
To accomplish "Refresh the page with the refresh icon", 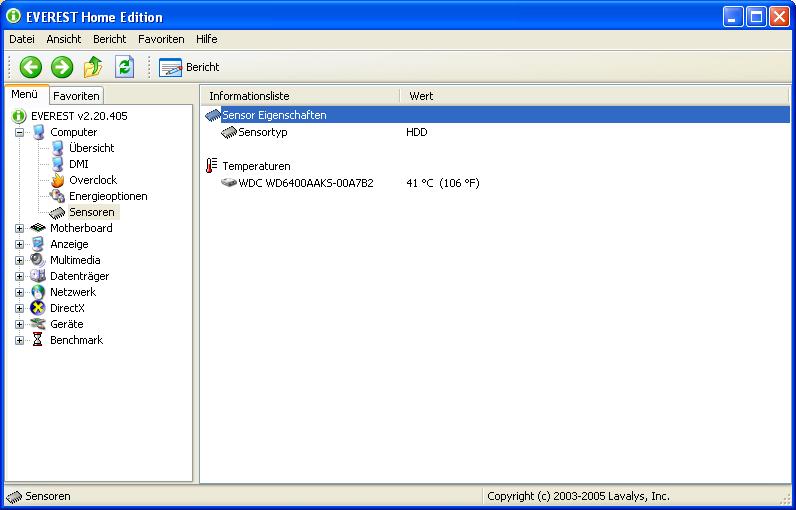I will 124,67.
